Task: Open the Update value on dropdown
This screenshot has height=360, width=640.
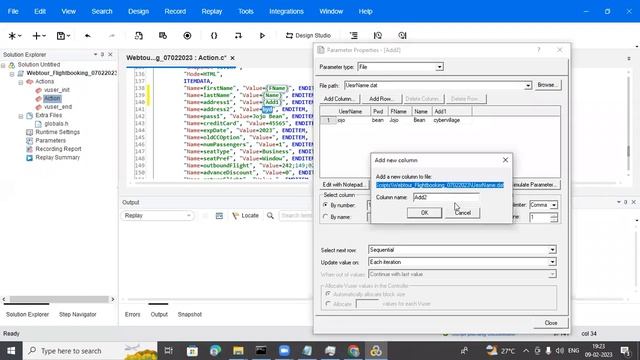Action: pos(552,262)
